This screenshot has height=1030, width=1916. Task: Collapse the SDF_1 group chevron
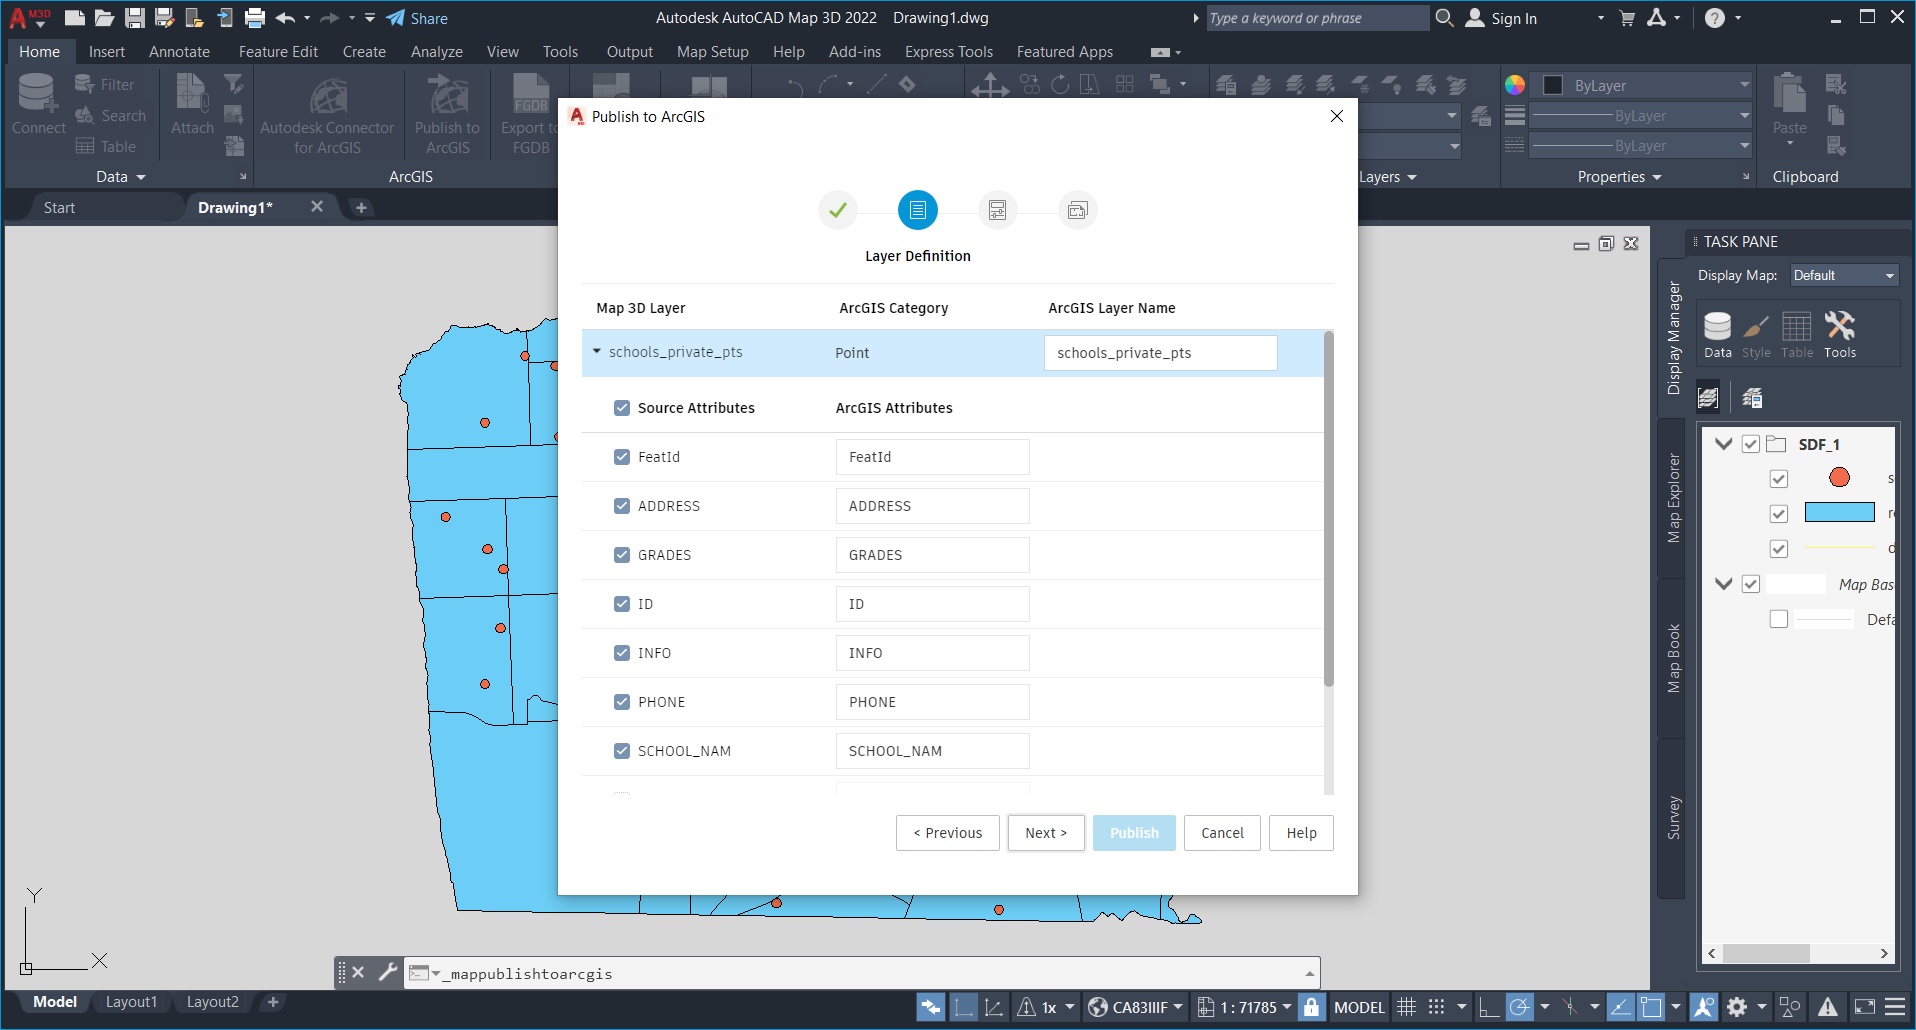1724,444
